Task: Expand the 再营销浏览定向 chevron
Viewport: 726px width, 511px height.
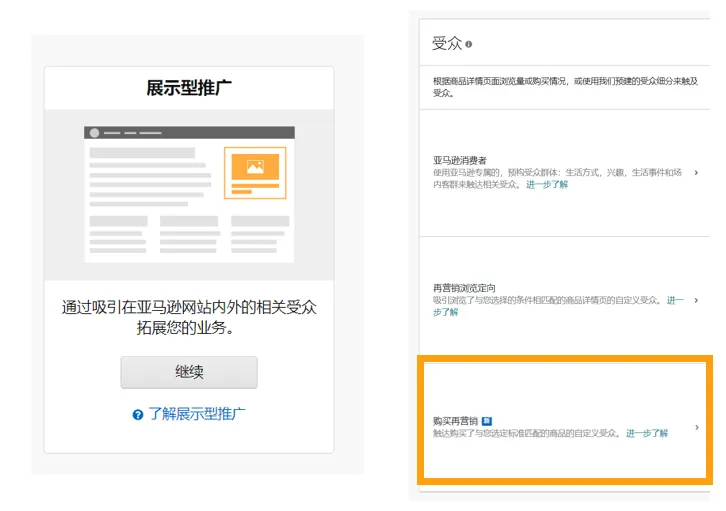Action: (x=696, y=300)
